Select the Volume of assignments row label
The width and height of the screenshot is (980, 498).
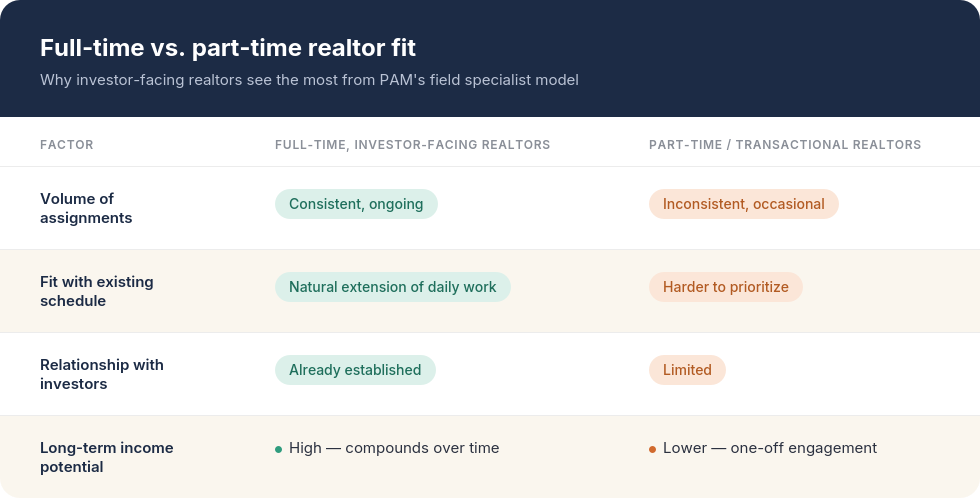coord(86,208)
